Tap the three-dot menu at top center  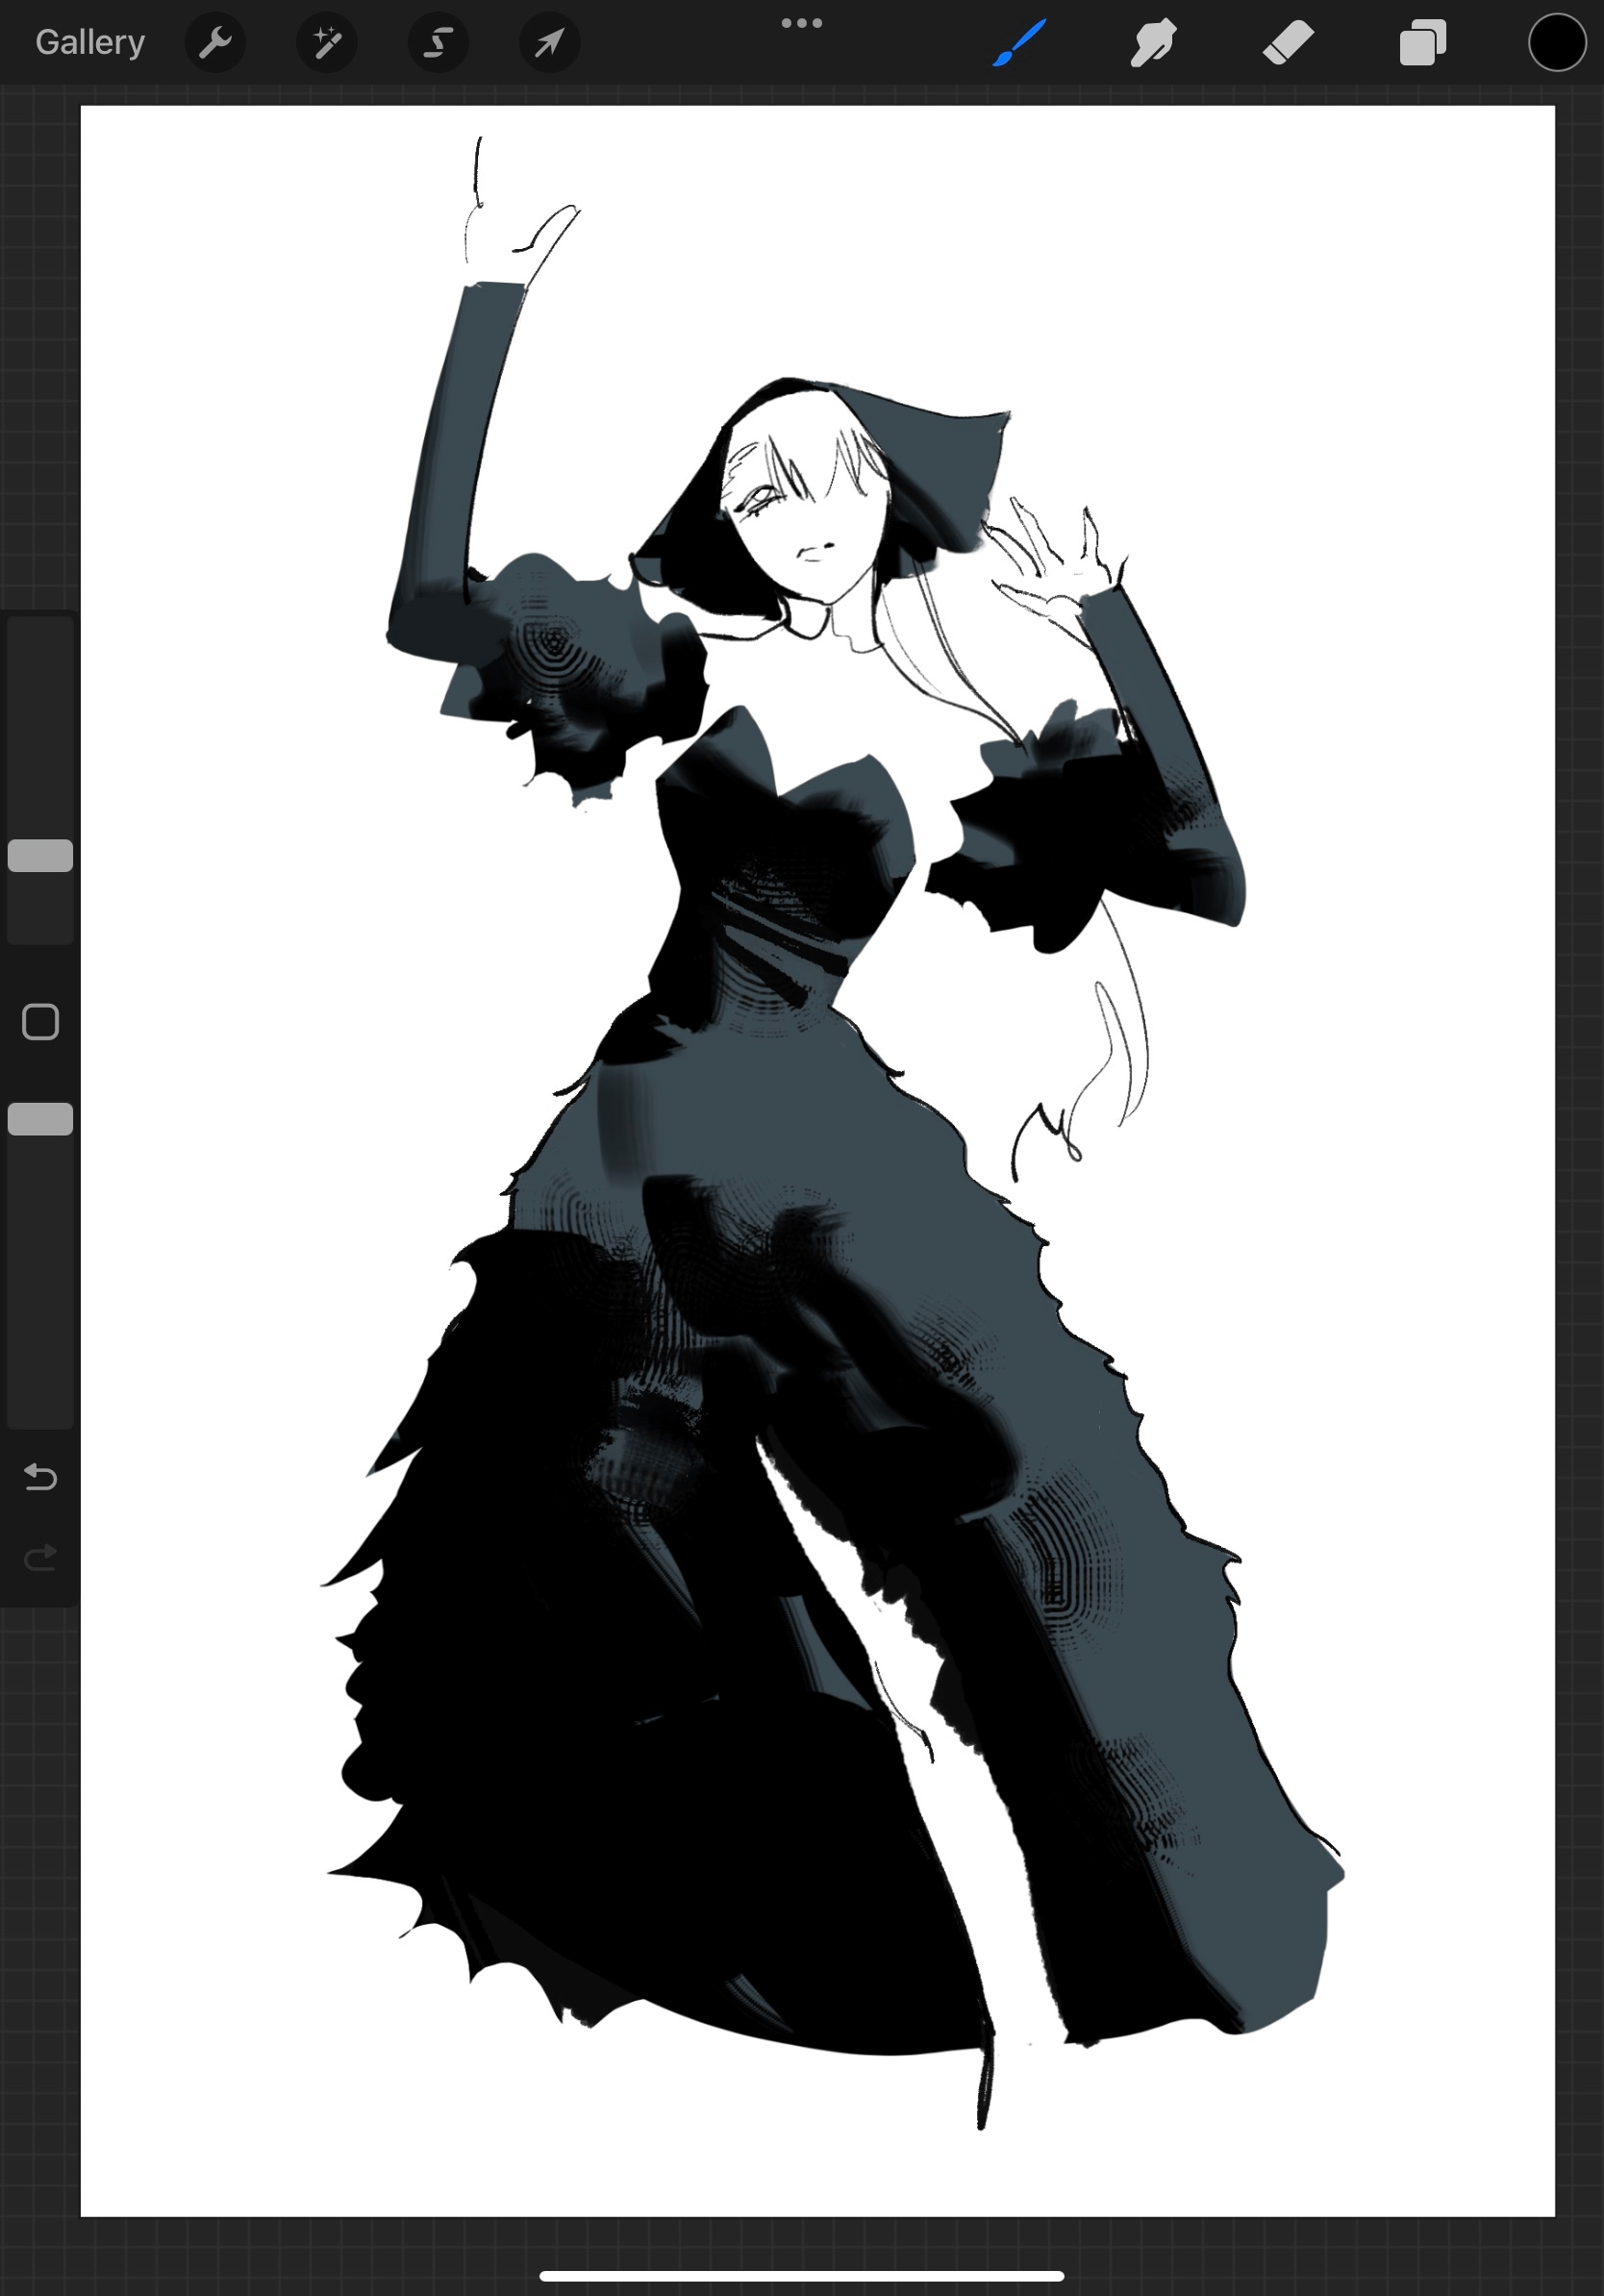[x=802, y=23]
